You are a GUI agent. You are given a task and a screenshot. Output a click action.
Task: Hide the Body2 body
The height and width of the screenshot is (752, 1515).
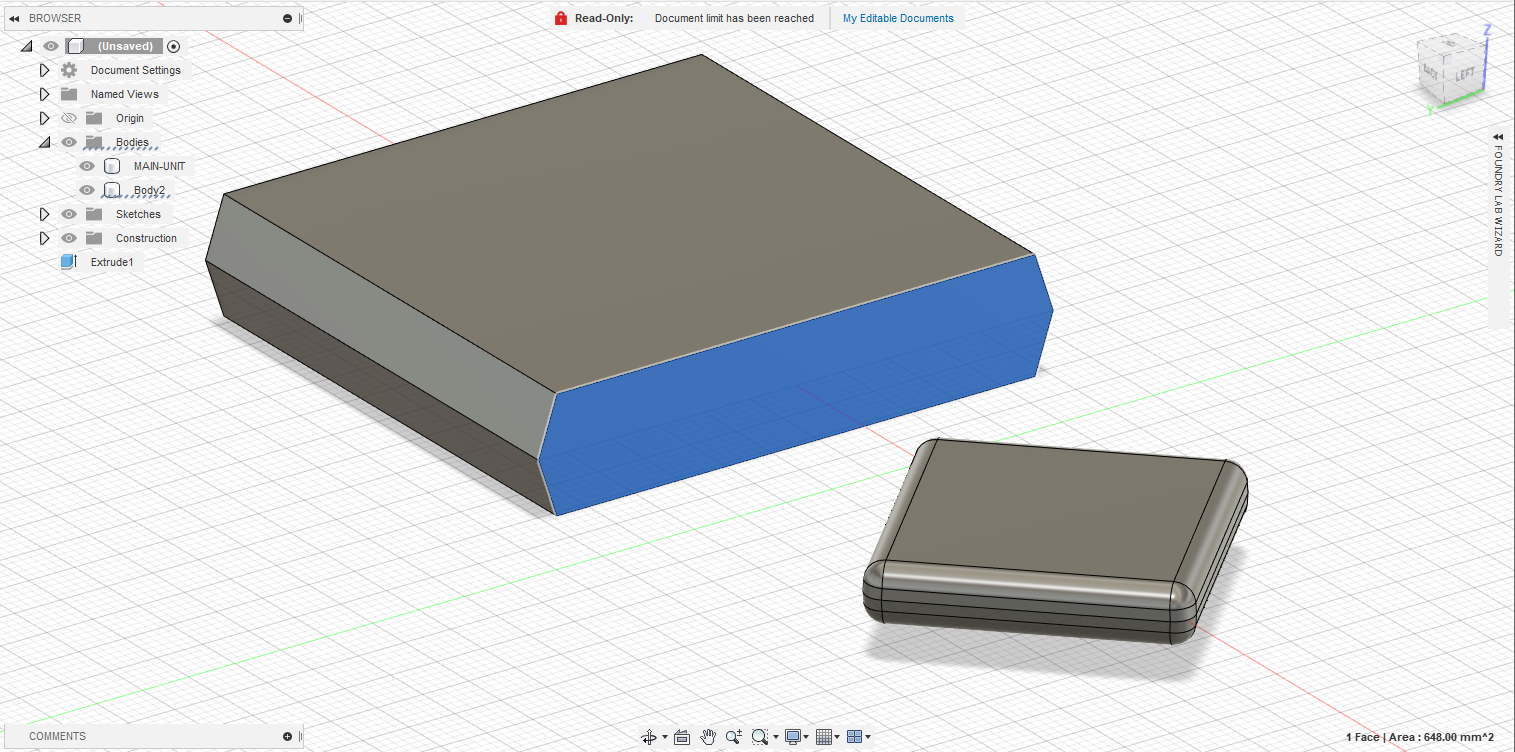(86, 190)
